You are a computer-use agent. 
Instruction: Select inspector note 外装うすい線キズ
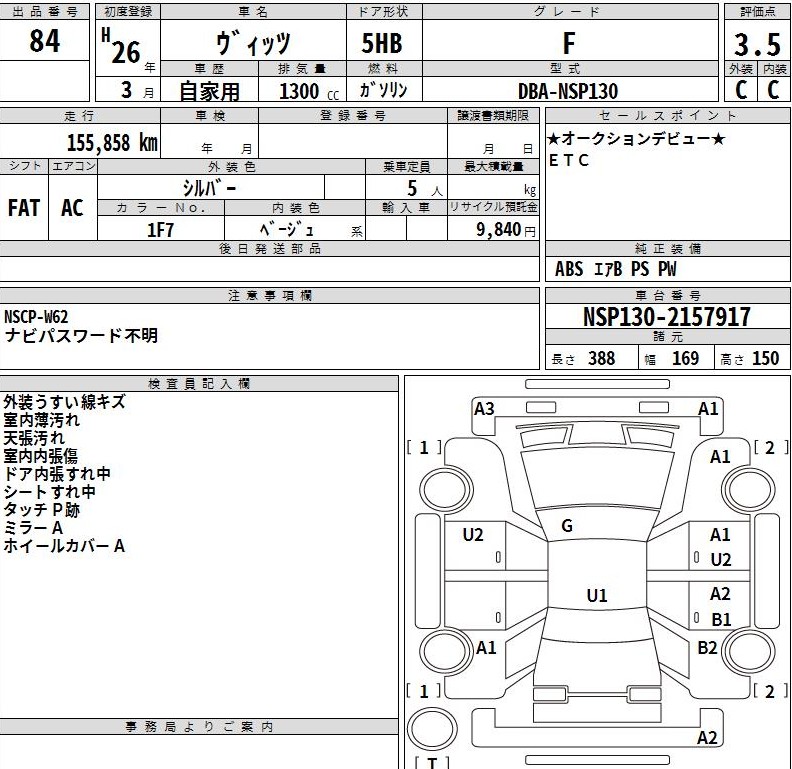point(64,402)
